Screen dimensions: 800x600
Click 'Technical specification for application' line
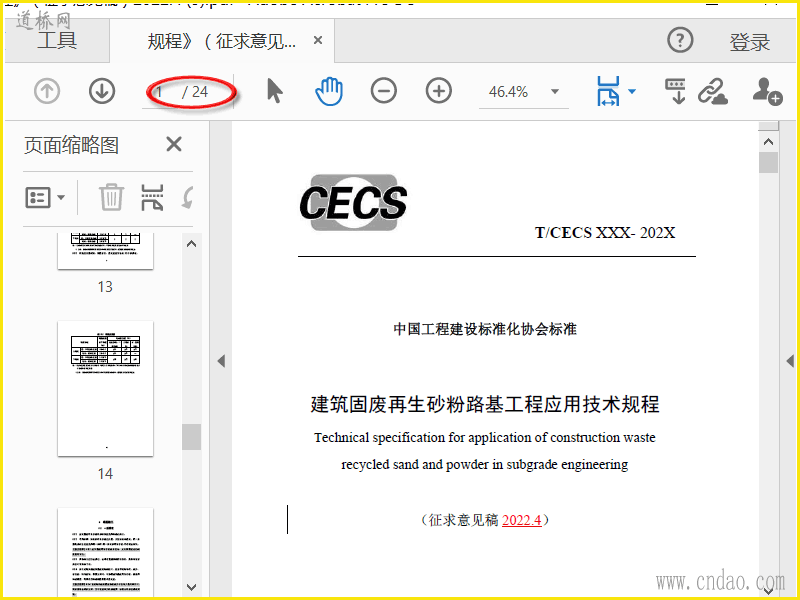pyautogui.click(x=485, y=438)
